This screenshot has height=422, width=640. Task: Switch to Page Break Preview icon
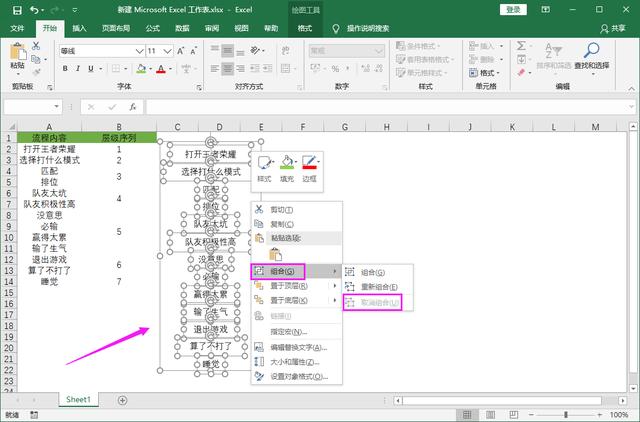pyautogui.click(x=513, y=415)
